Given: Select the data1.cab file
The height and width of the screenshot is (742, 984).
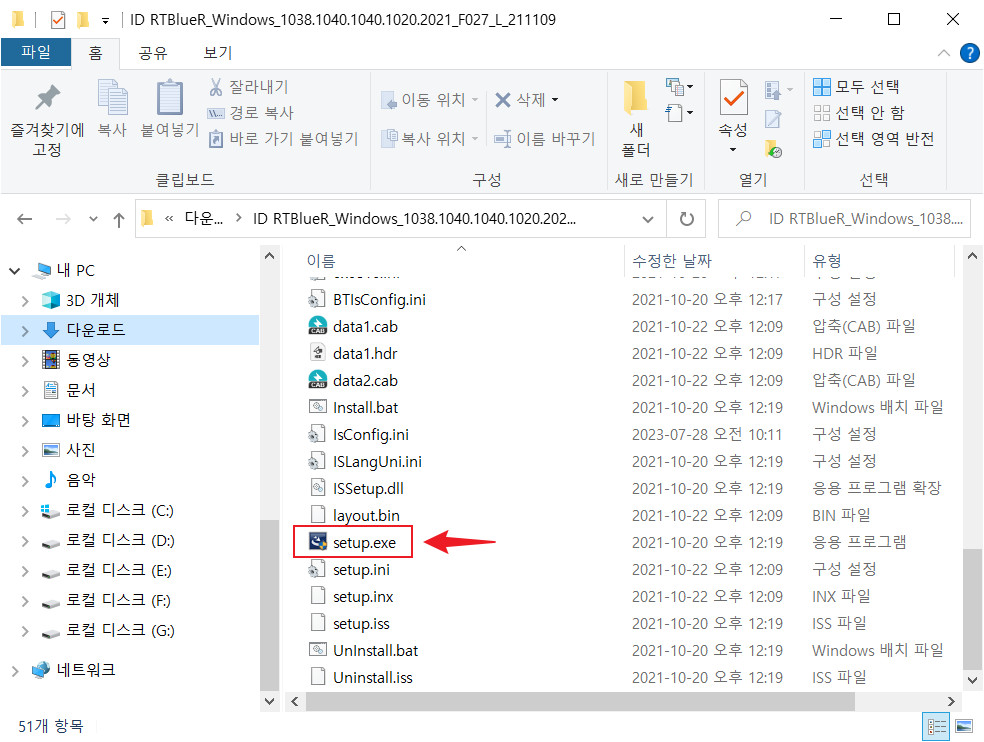Looking at the screenshot, I should point(365,326).
